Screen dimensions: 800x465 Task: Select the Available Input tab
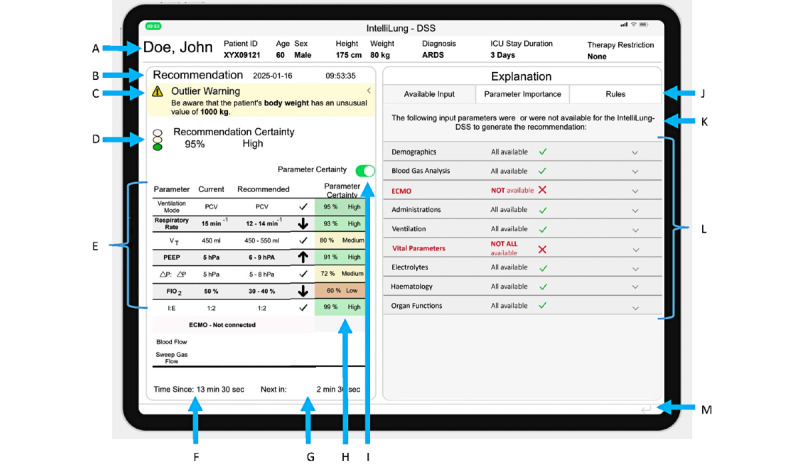click(x=429, y=94)
